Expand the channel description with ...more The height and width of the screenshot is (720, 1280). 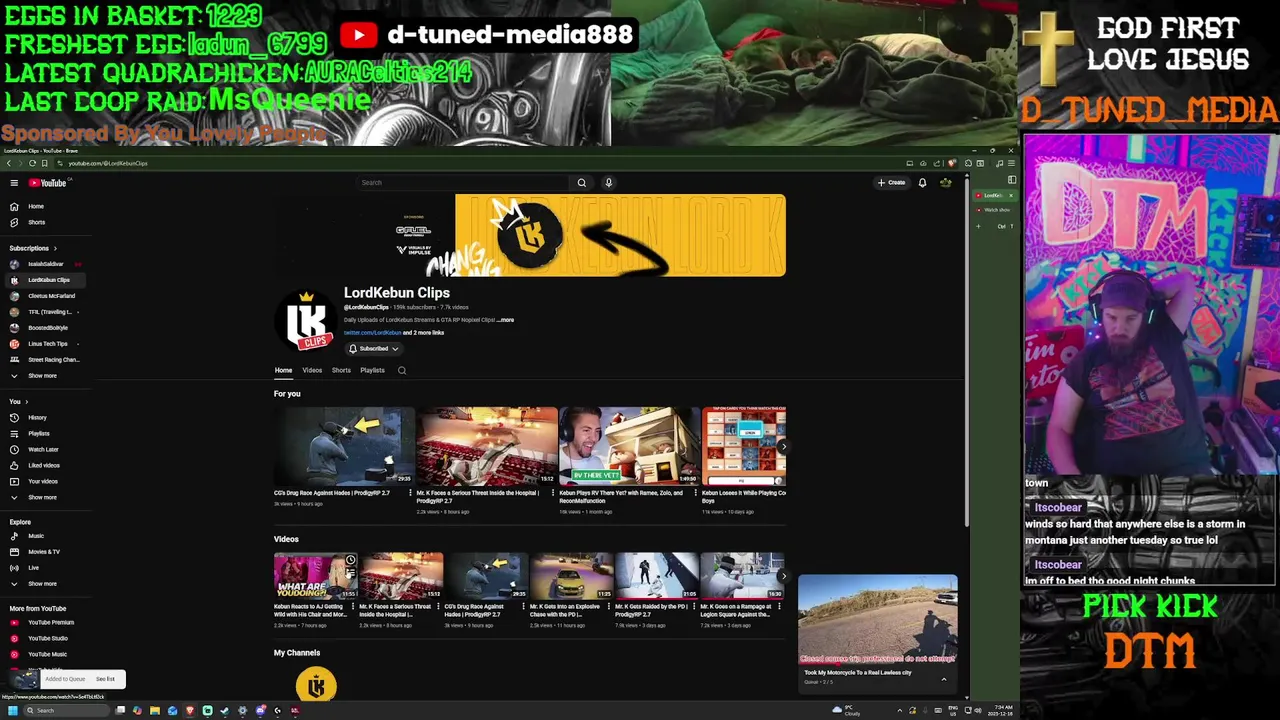pyautogui.click(x=506, y=320)
